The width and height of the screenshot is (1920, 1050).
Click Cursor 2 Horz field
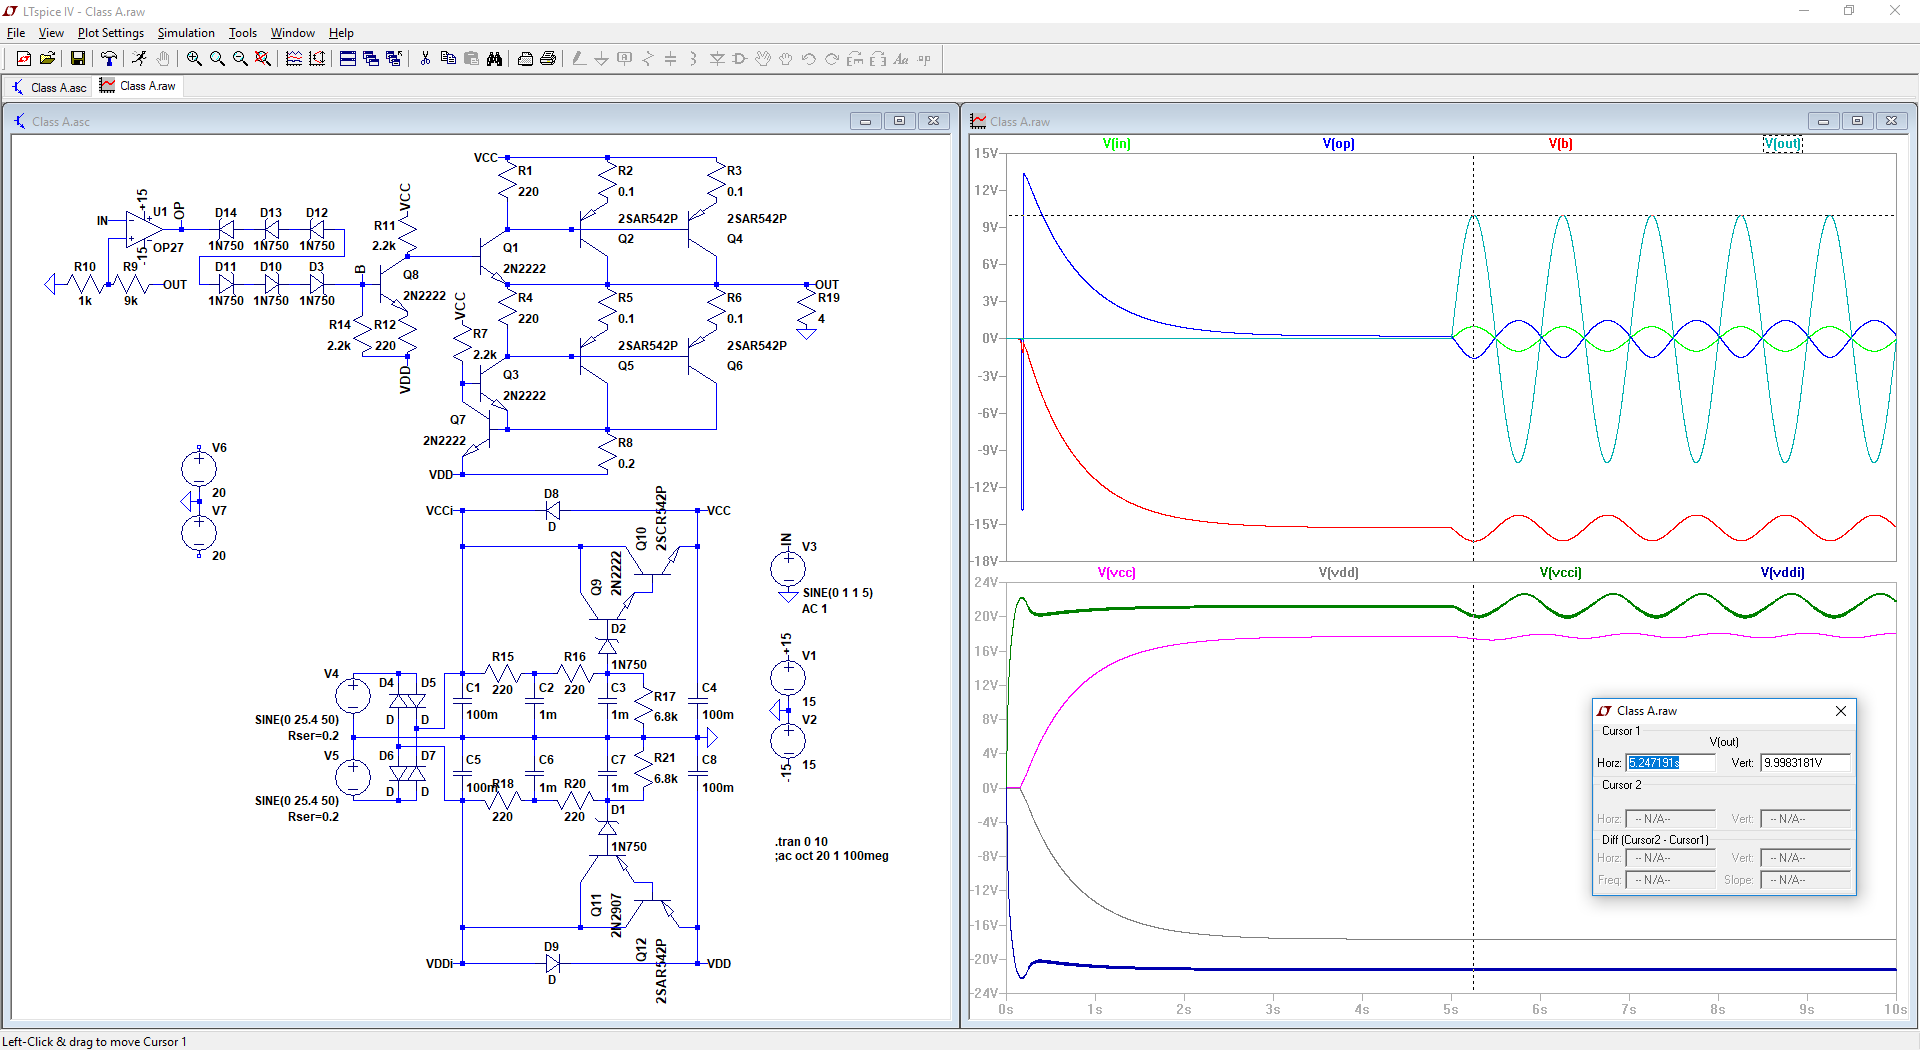1670,819
